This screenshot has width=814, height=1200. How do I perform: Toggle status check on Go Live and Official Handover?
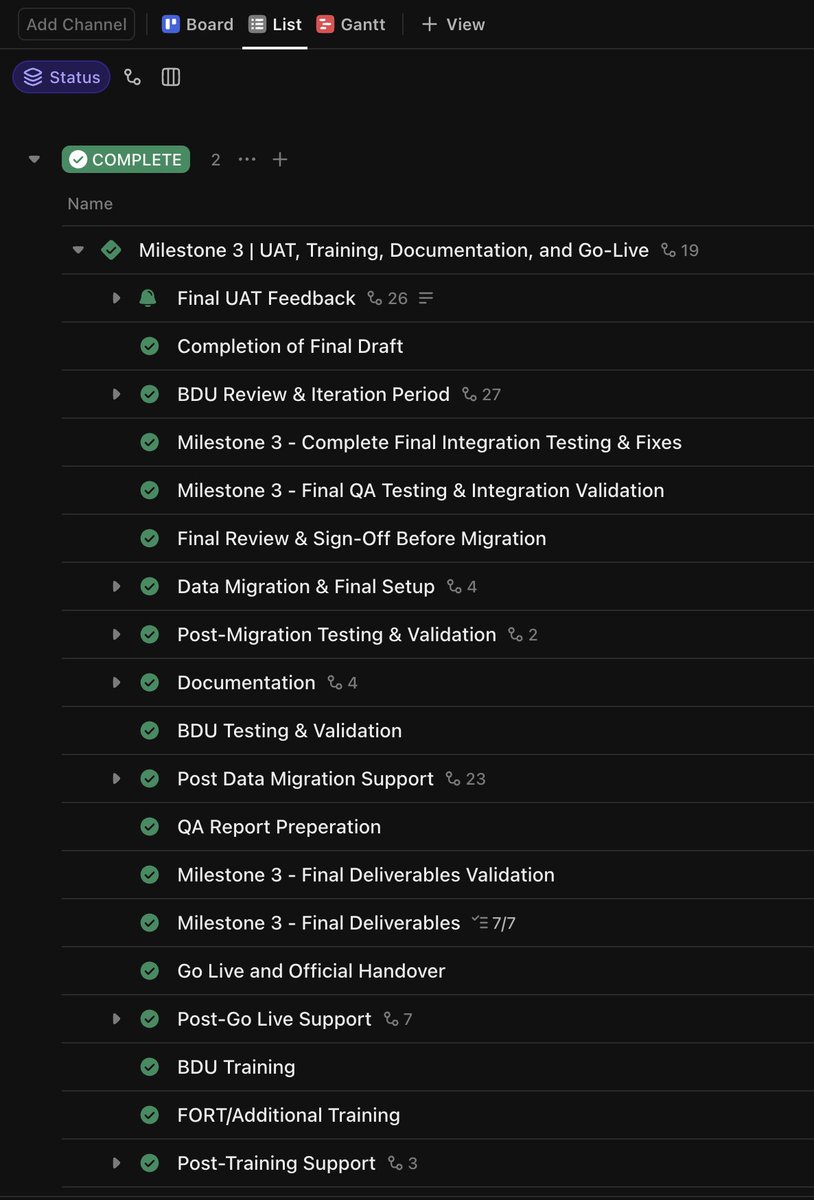click(x=150, y=971)
